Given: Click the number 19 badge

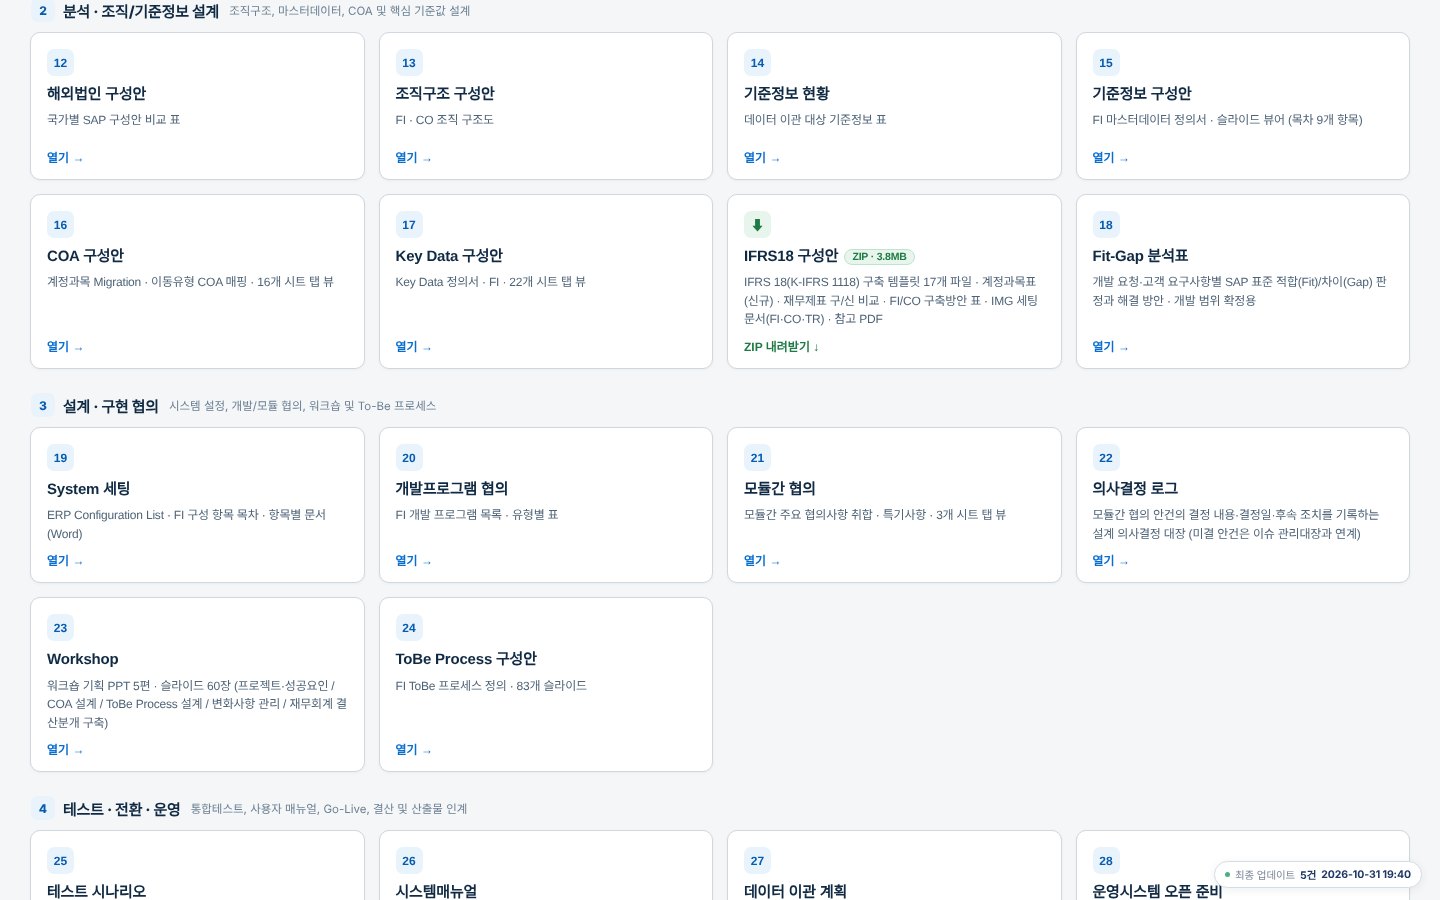Looking at the screenshot, I should (60, 458).
